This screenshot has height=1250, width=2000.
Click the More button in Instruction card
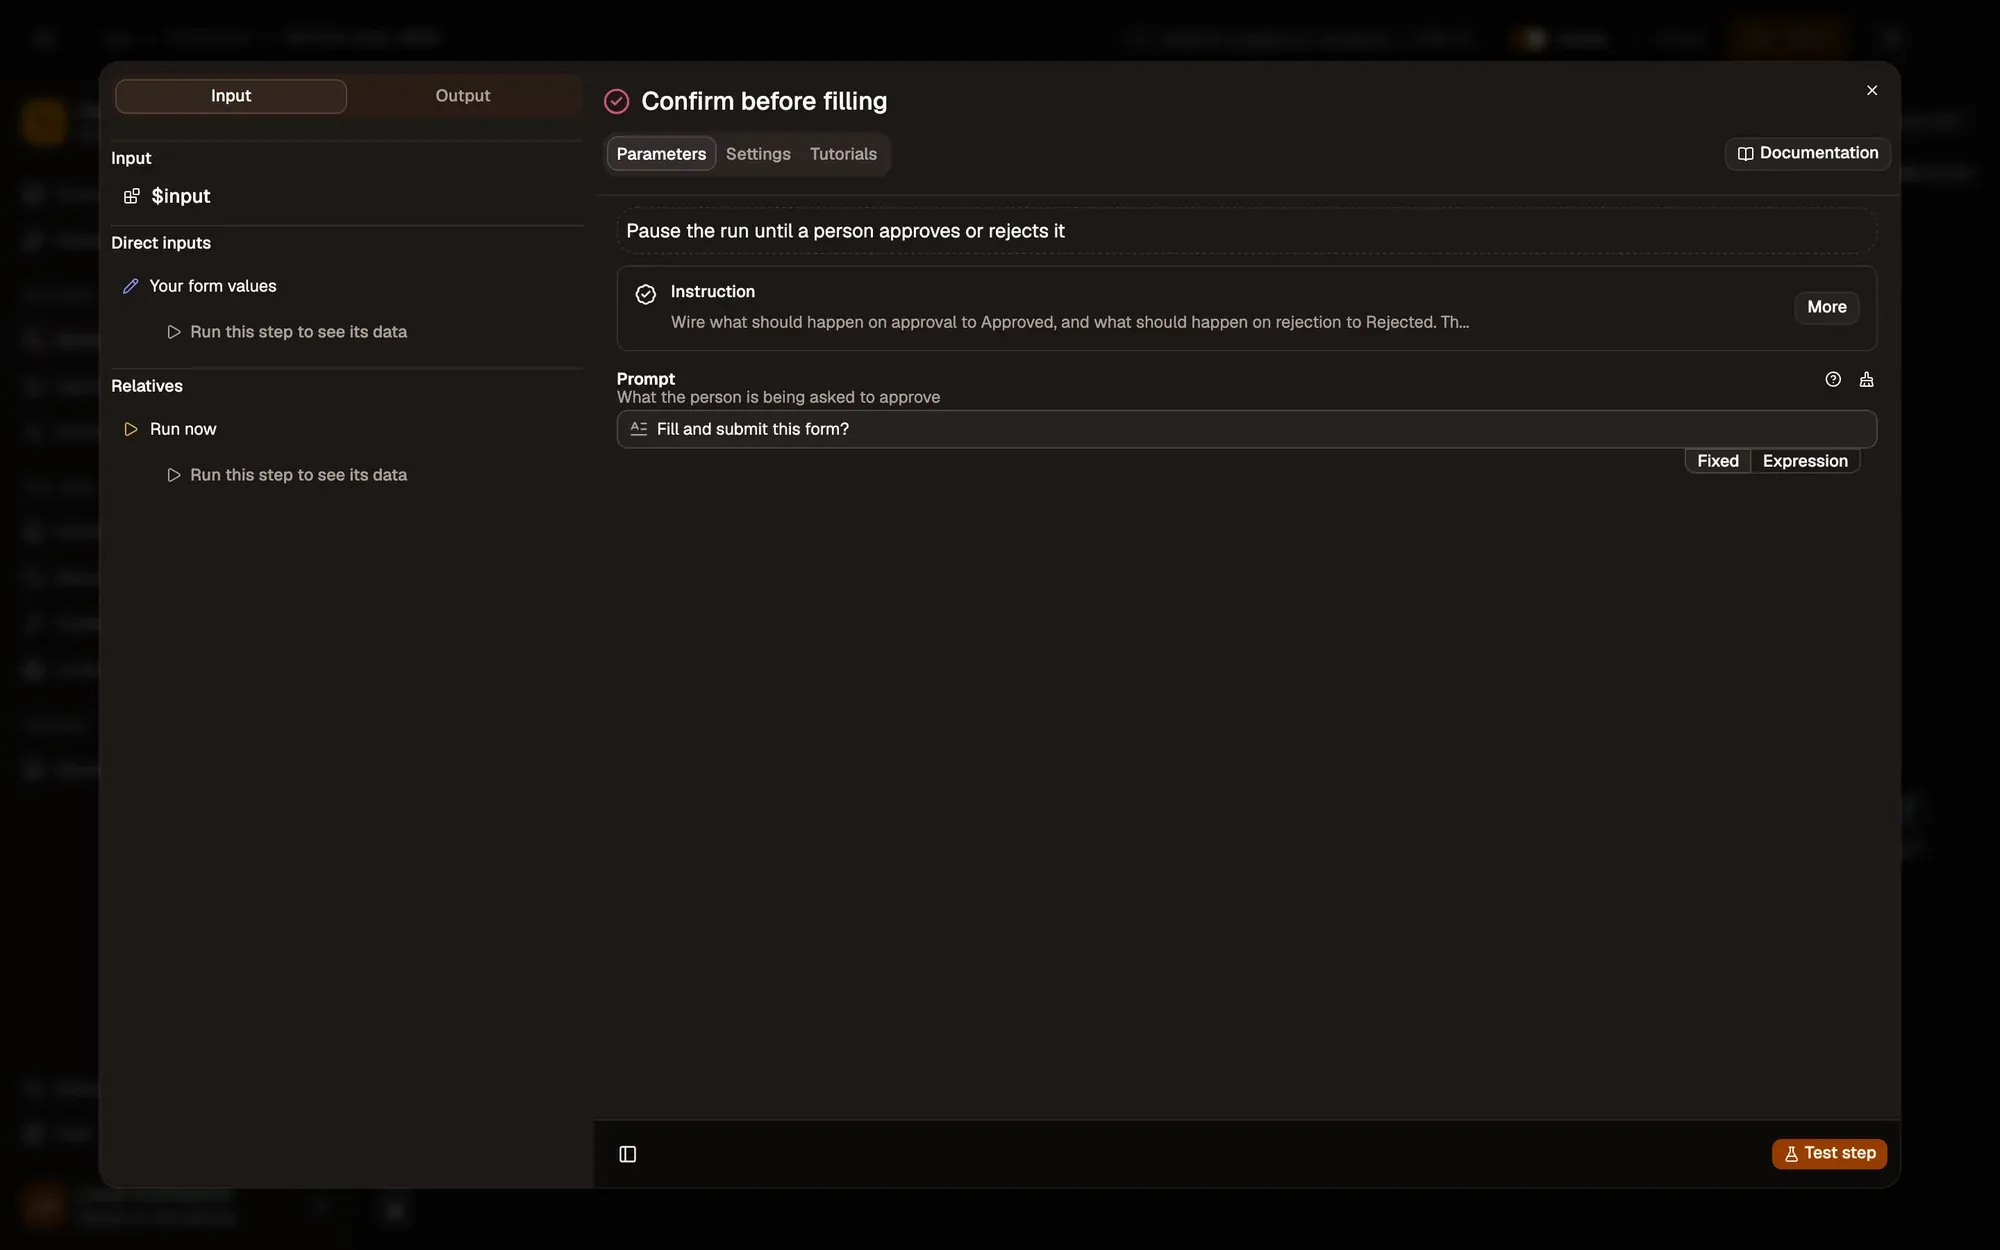(1827, 307)
